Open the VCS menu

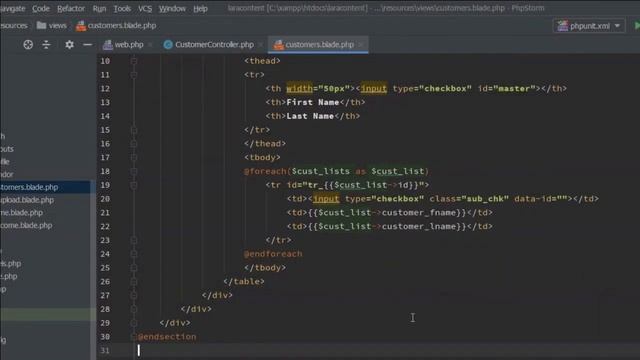click(x=144, y=8)
